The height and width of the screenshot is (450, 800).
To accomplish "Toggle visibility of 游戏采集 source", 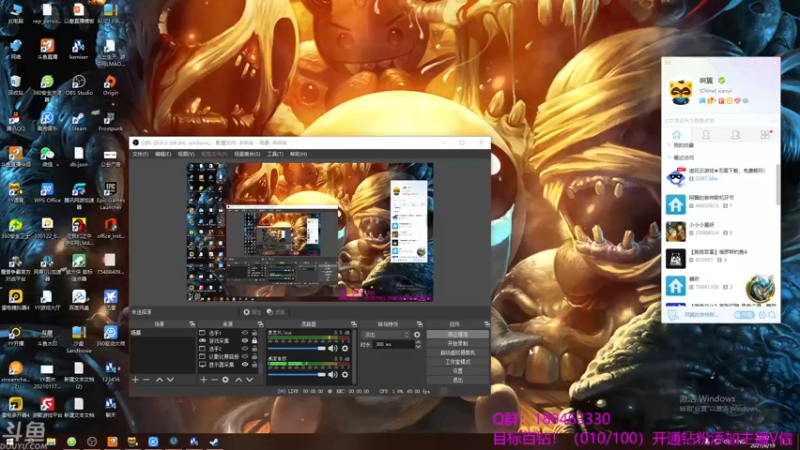I will pos(245,341).
